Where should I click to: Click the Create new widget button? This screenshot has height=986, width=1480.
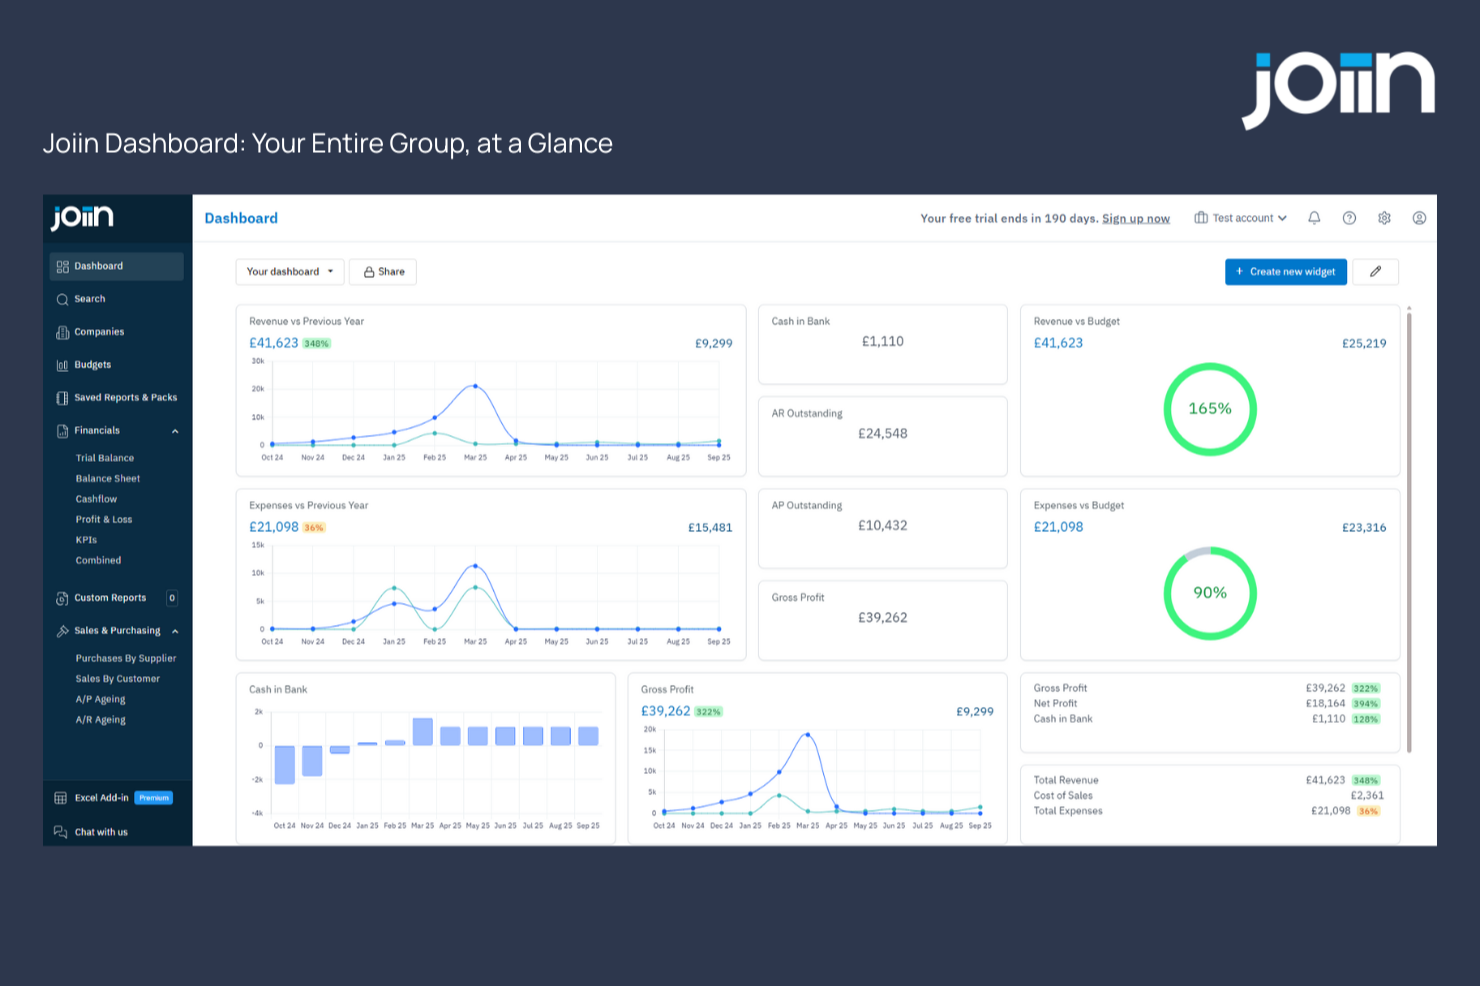click(1286, 271)
